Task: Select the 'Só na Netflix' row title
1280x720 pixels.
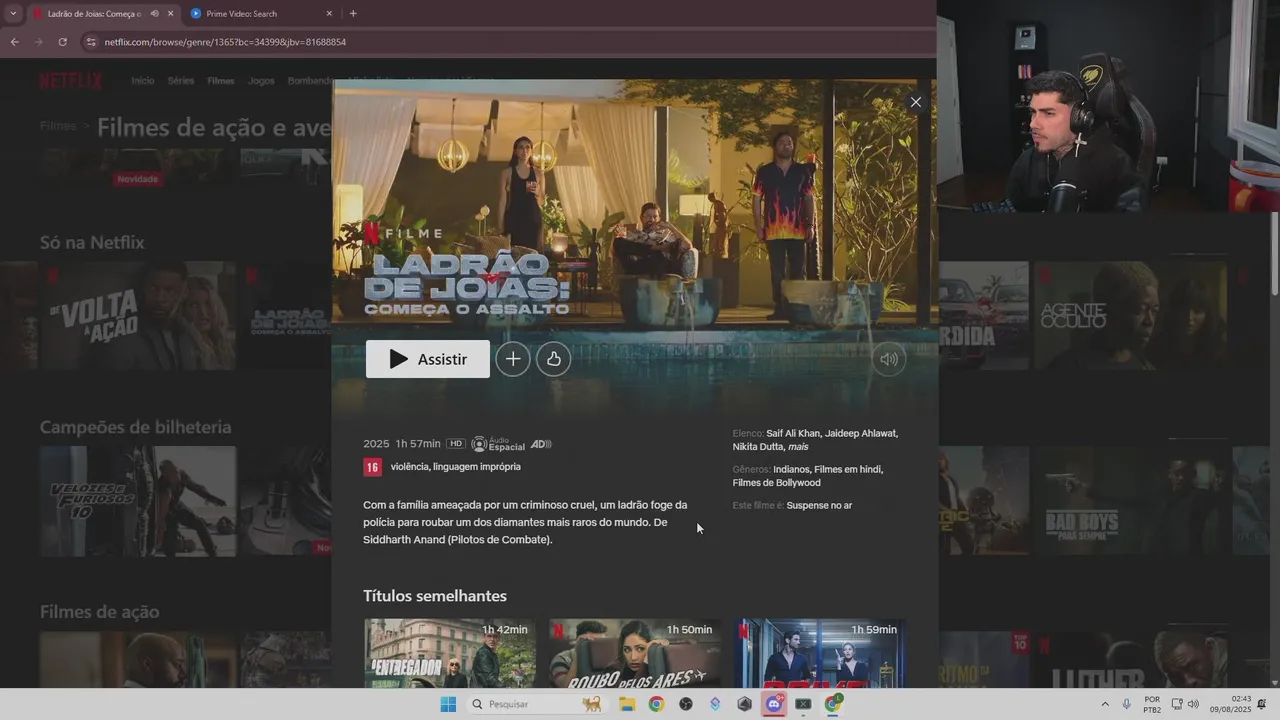Action: tap(92, 243)
